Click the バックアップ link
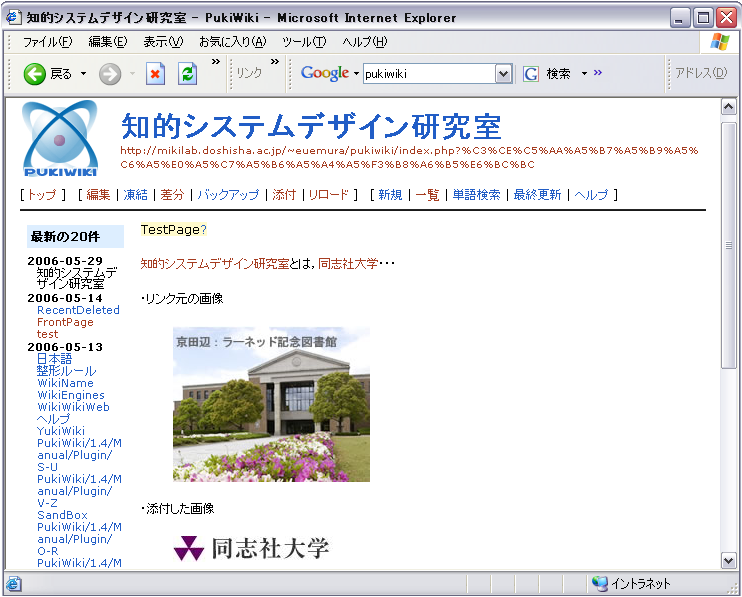 pyautogui.click(x=228, y=194)
